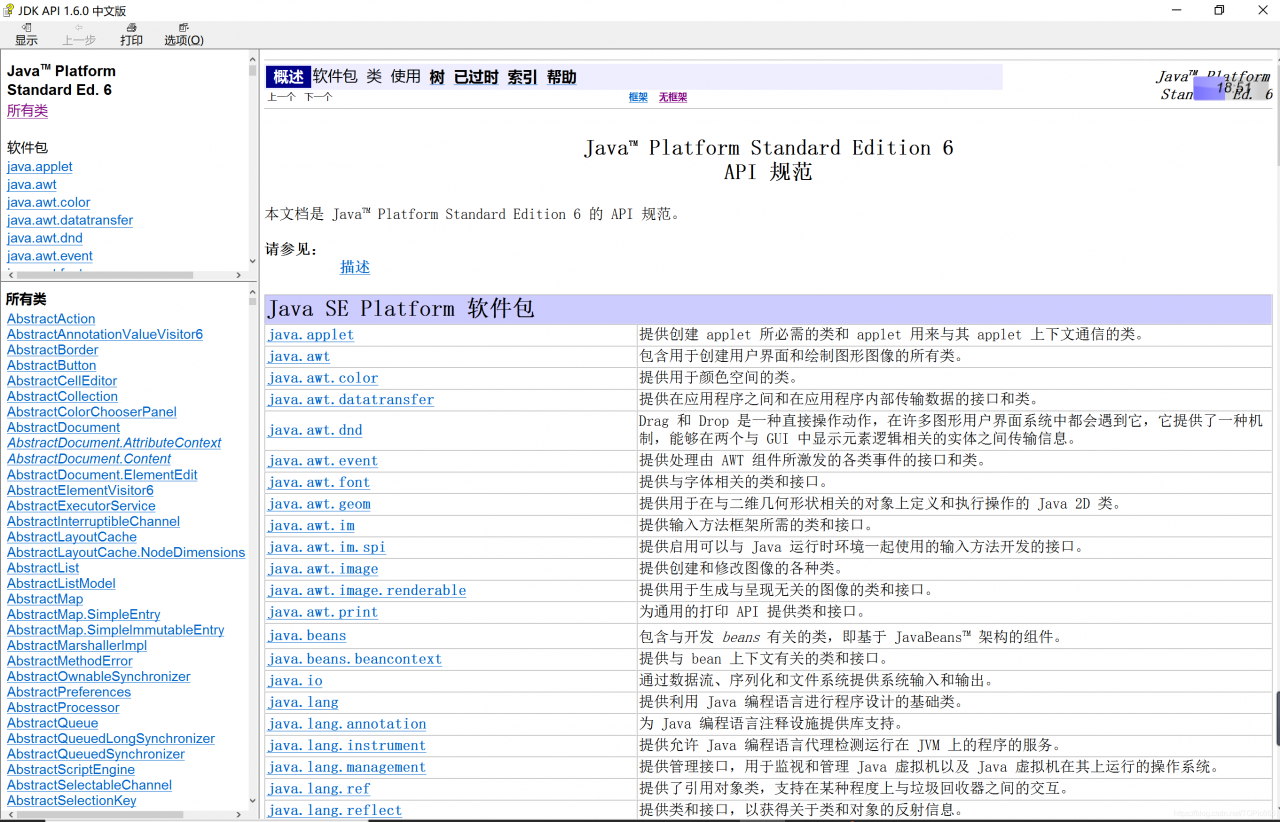Image resolution: width=1280 pixels, height=822 pixels.
Task: Click the 无框架 link
Action: tap(673, 98)
